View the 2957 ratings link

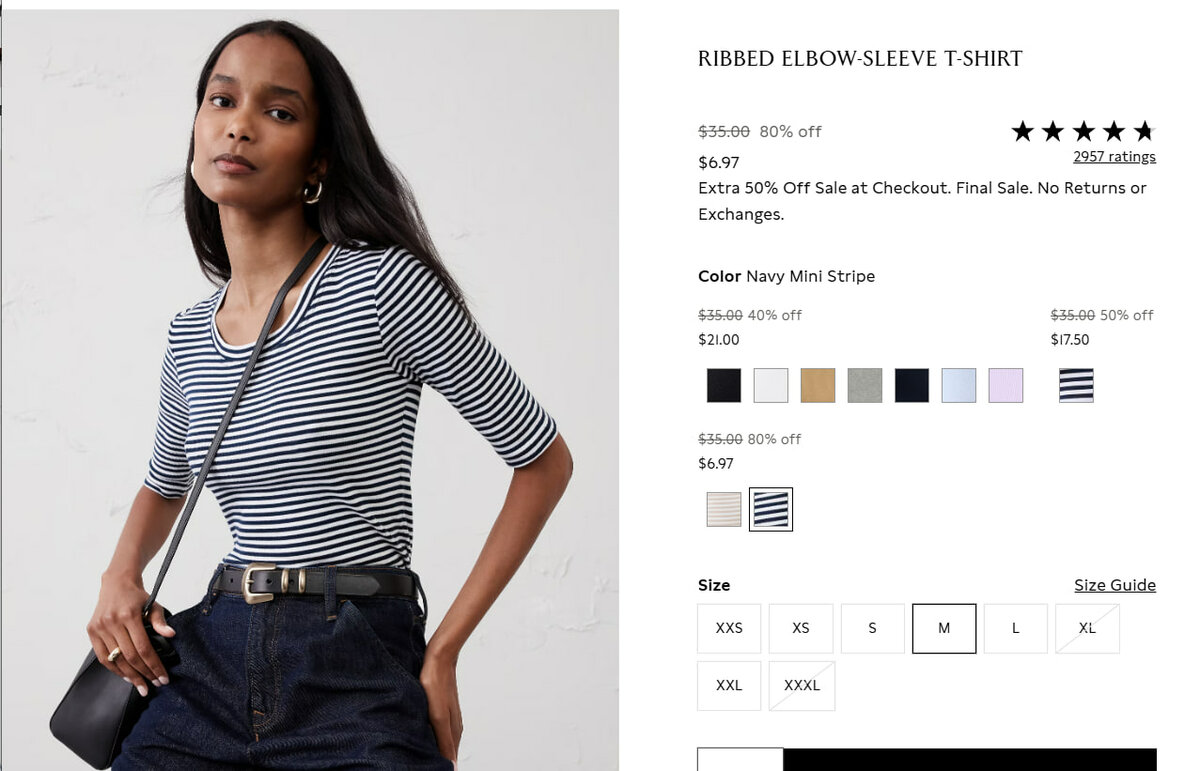point(1114,157)
